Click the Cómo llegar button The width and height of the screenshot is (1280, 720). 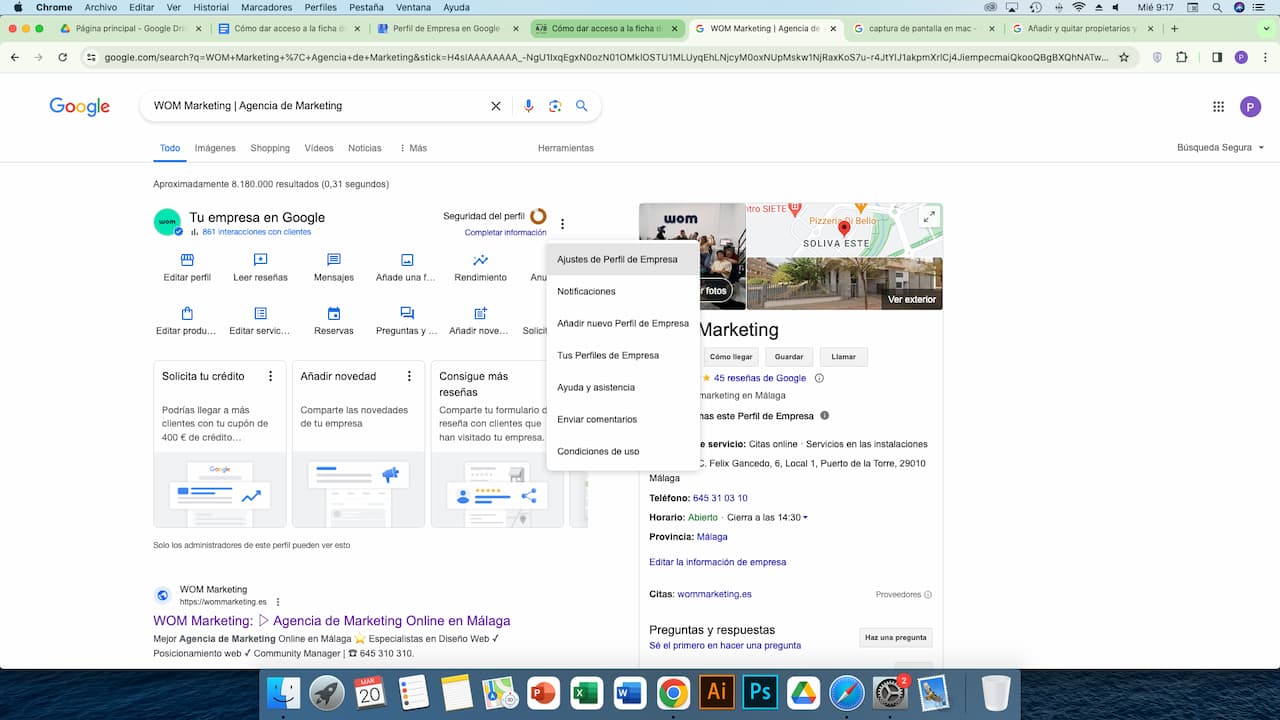click(730, 357)
